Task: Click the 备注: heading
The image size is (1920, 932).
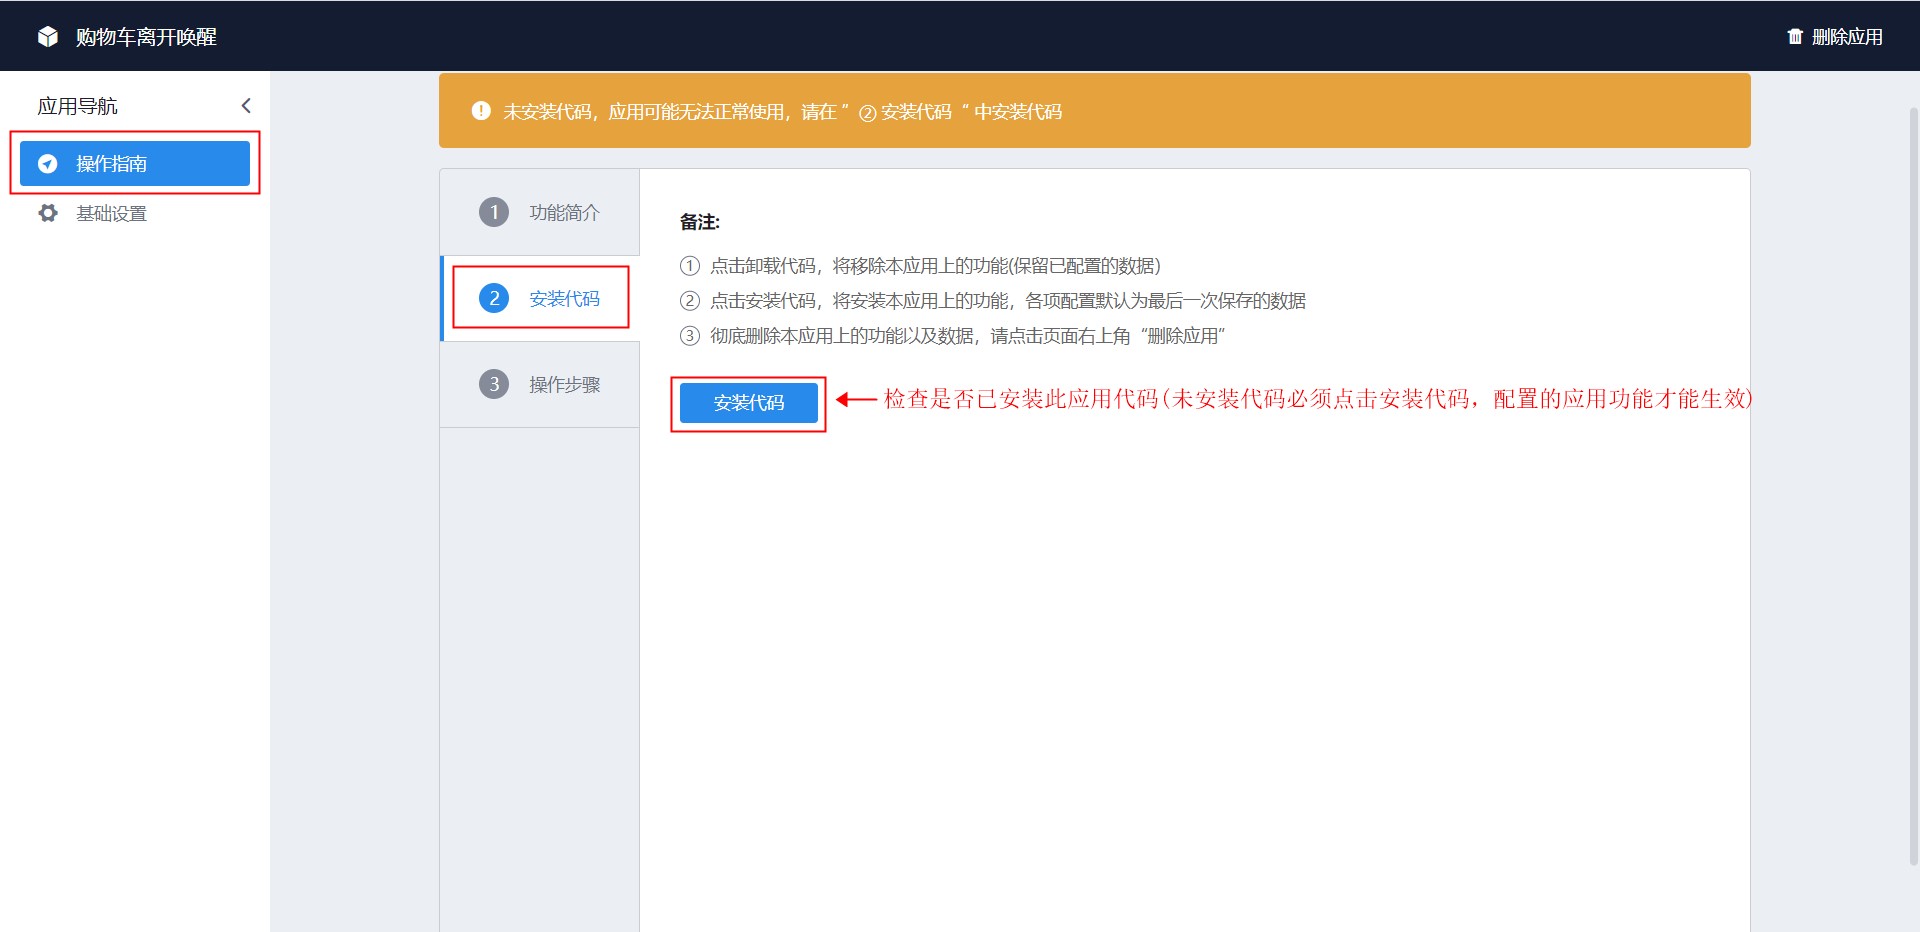Action: pyautogui.click(x=700, y=222)
